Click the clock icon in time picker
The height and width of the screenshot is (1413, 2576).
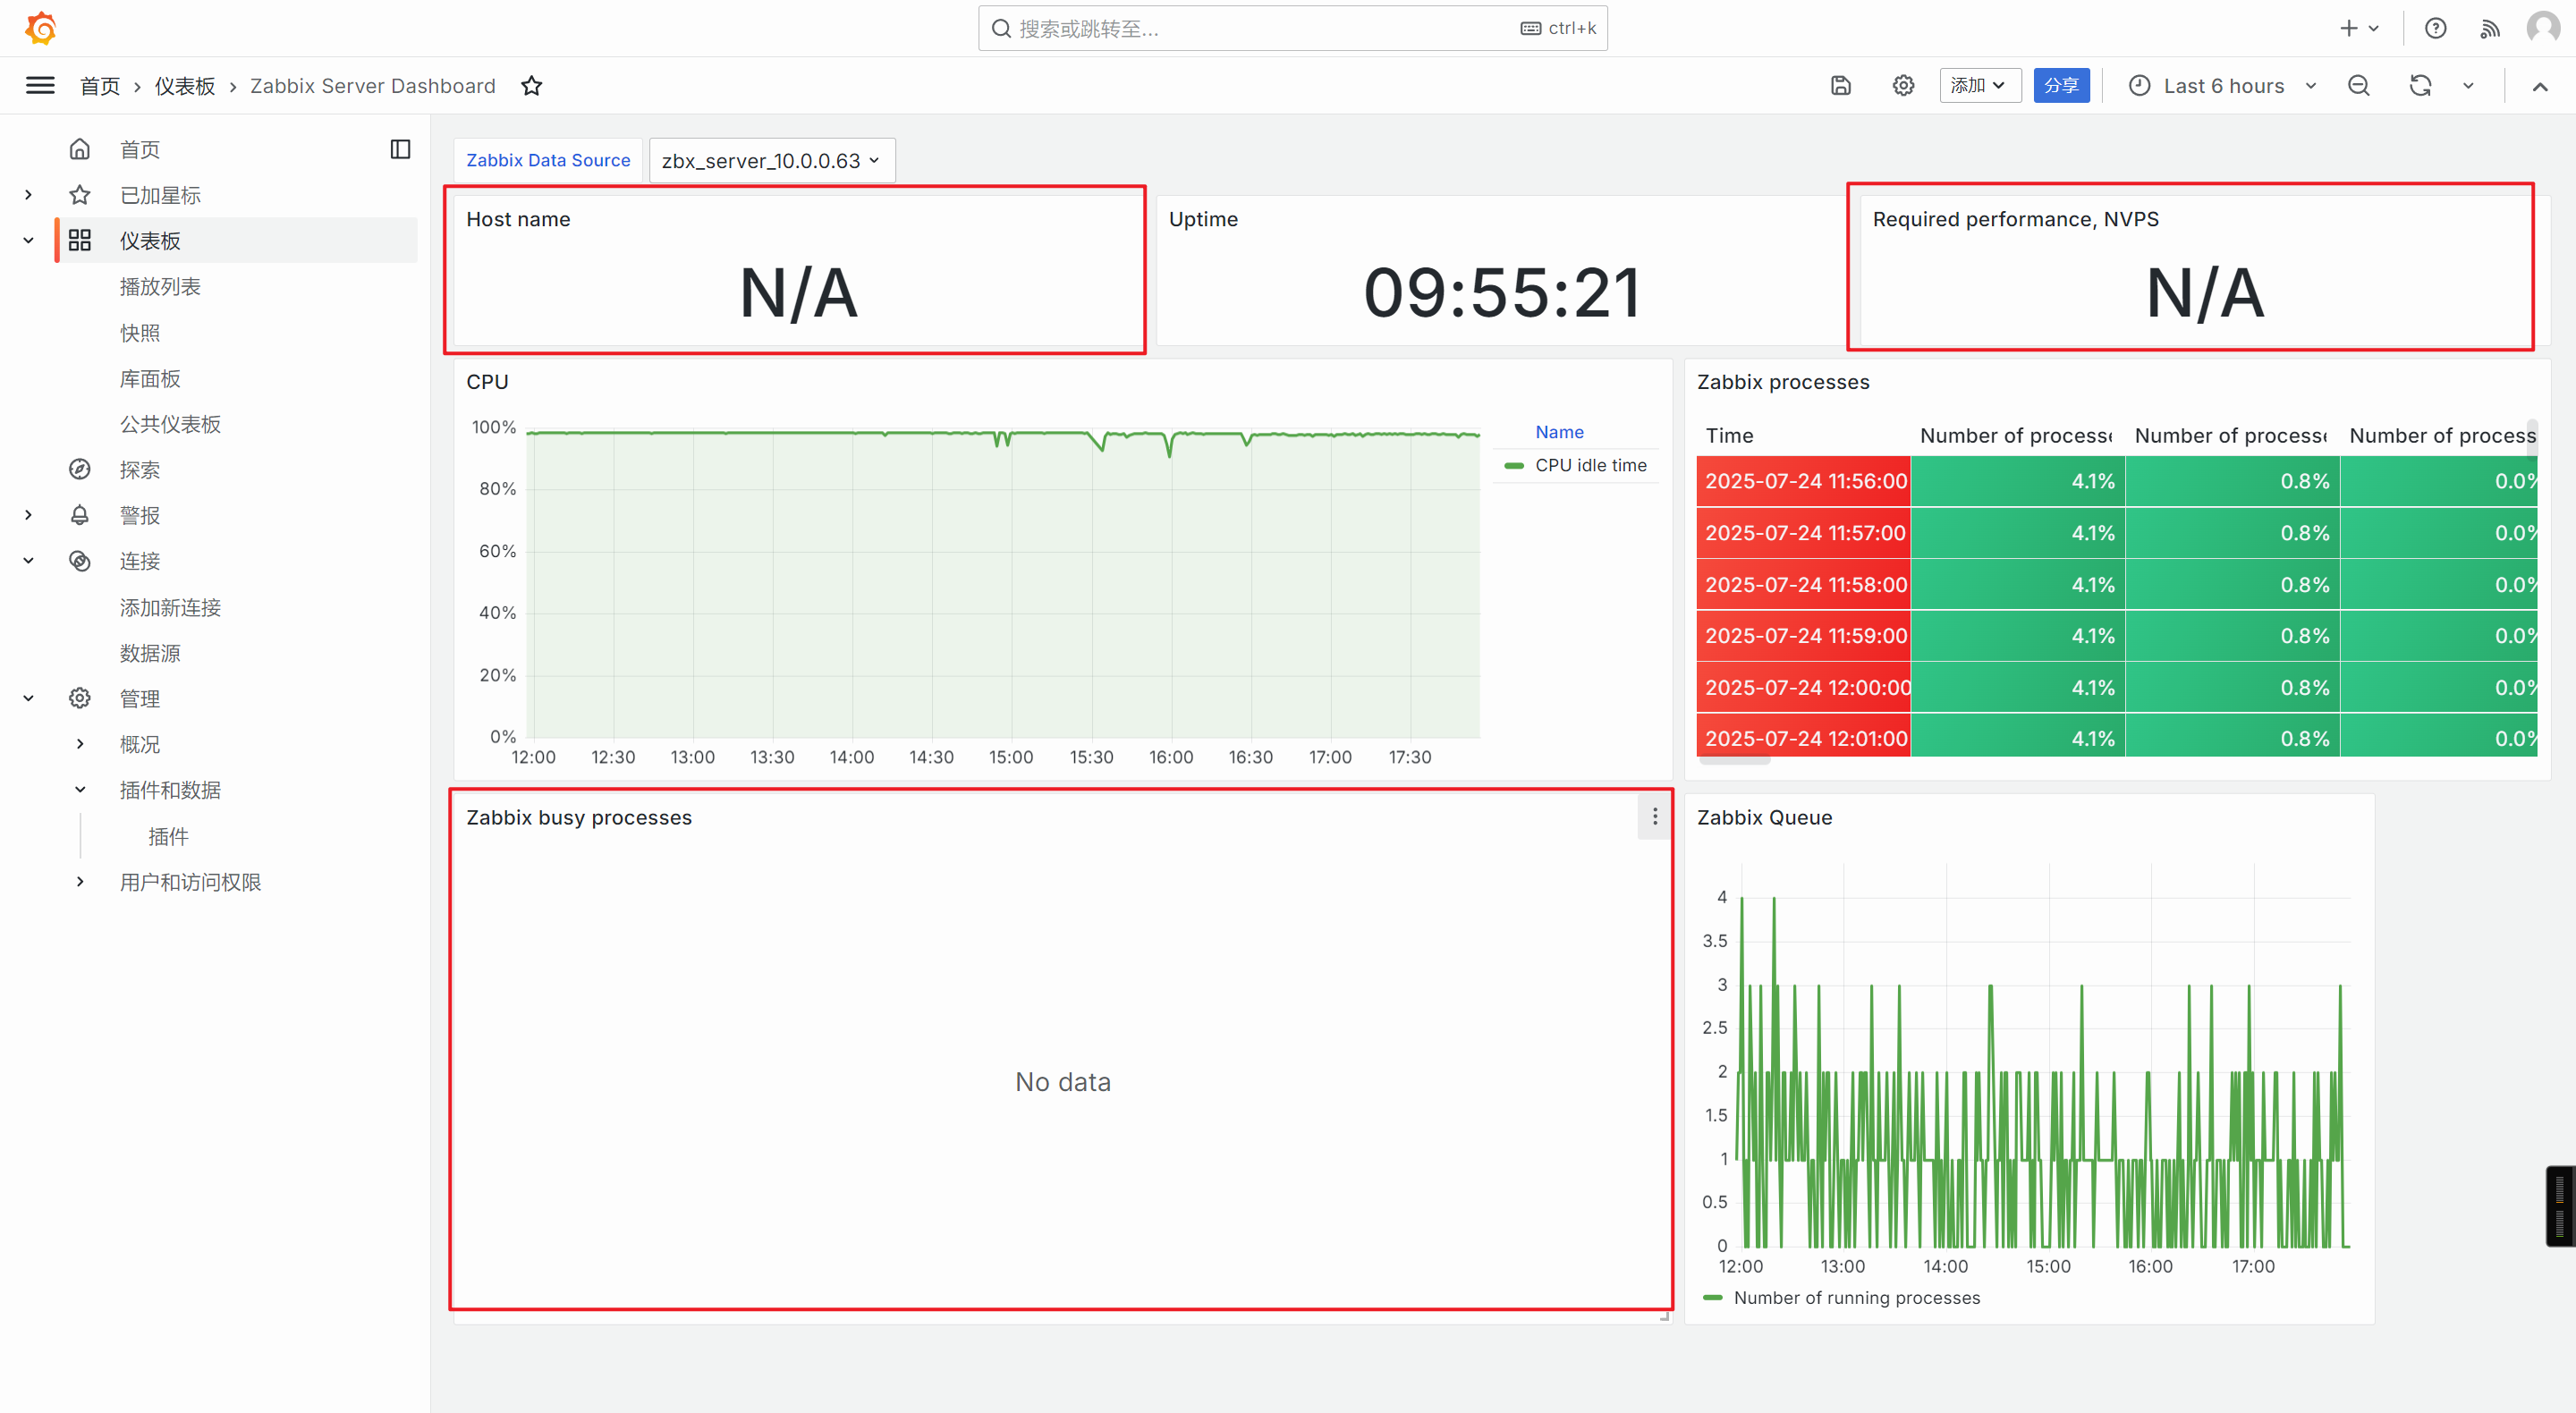click(2139, 86)
